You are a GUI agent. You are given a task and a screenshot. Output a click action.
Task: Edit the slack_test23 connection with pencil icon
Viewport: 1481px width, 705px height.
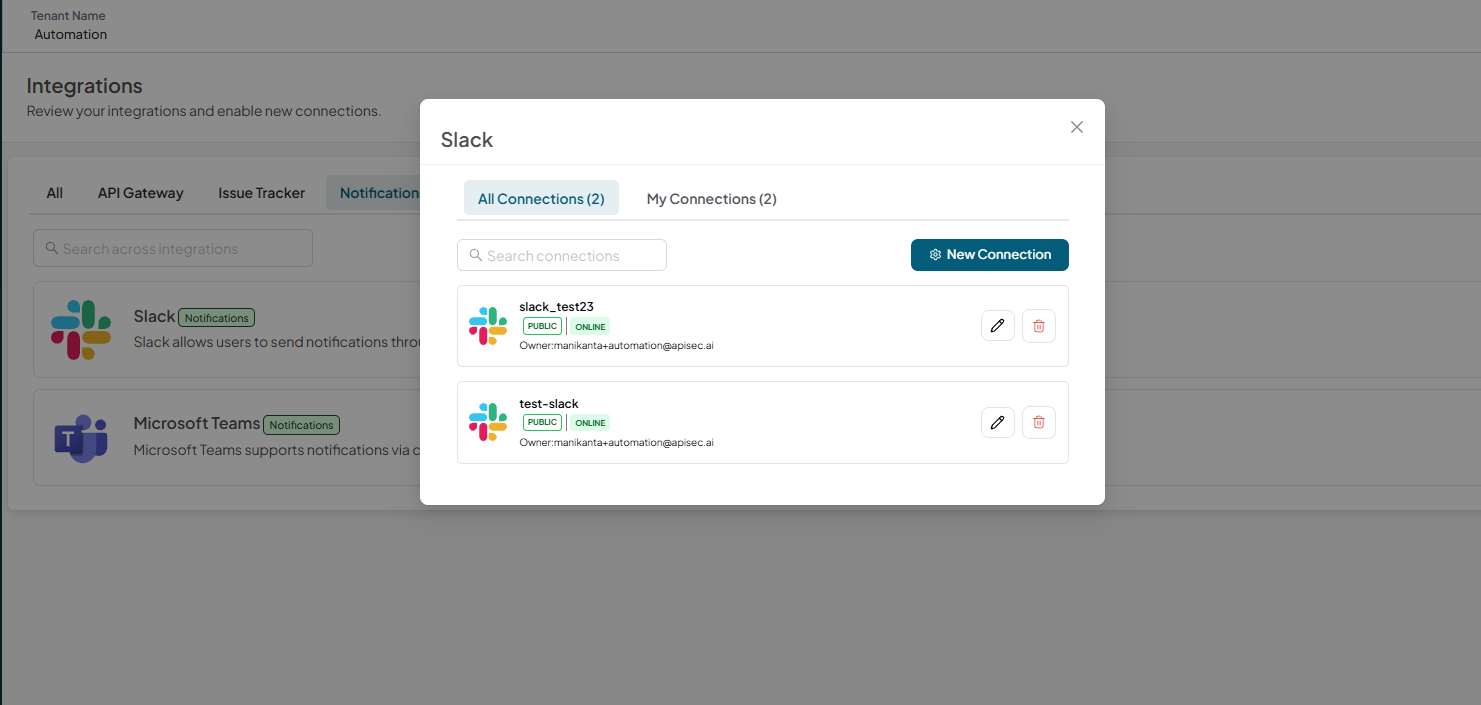click(x=997, y=326)
